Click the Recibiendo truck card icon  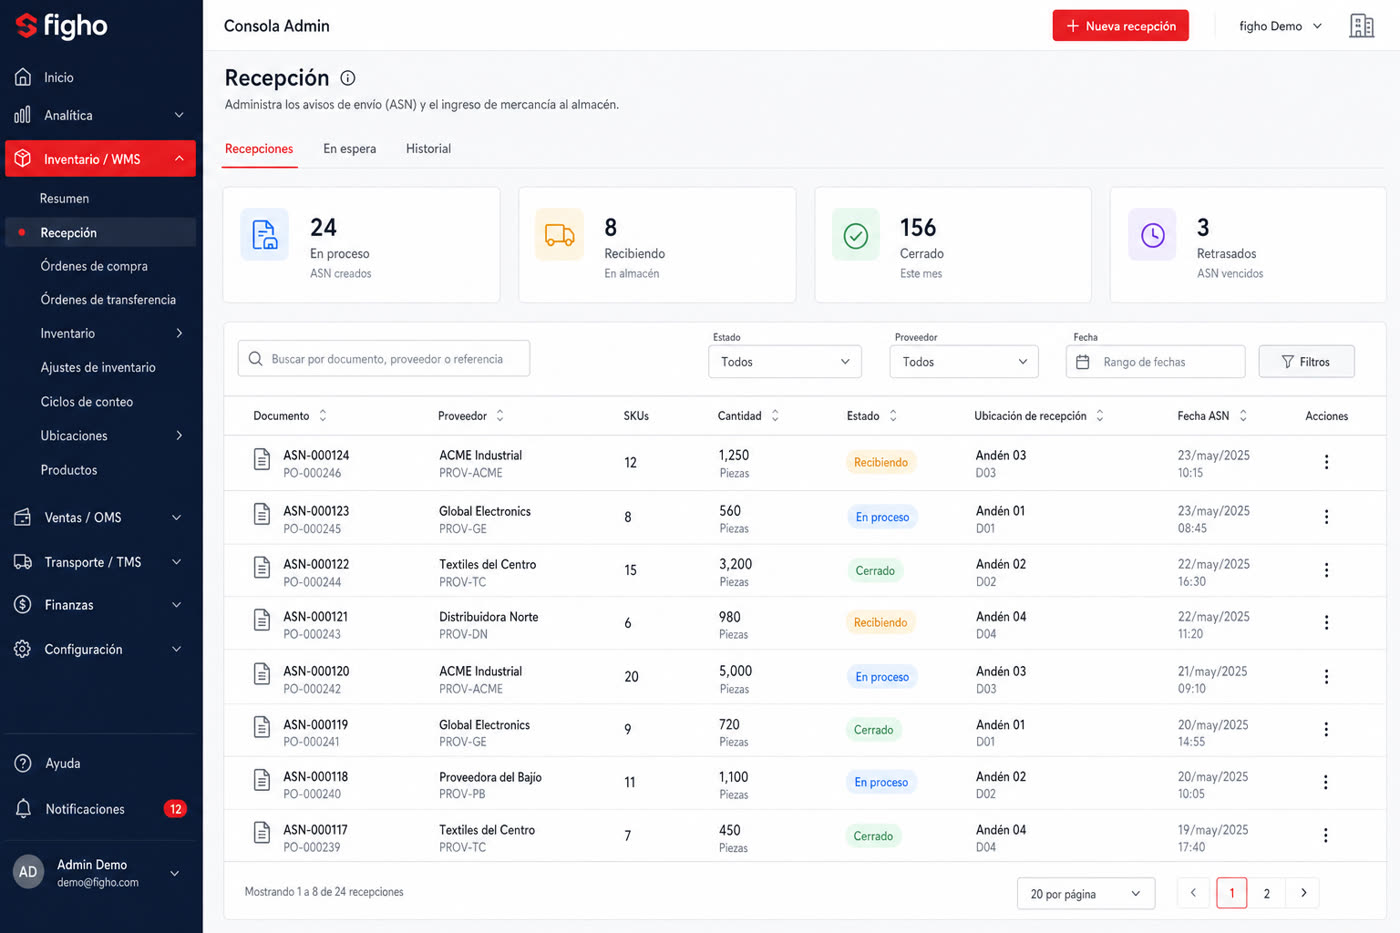tap(559, 235)
